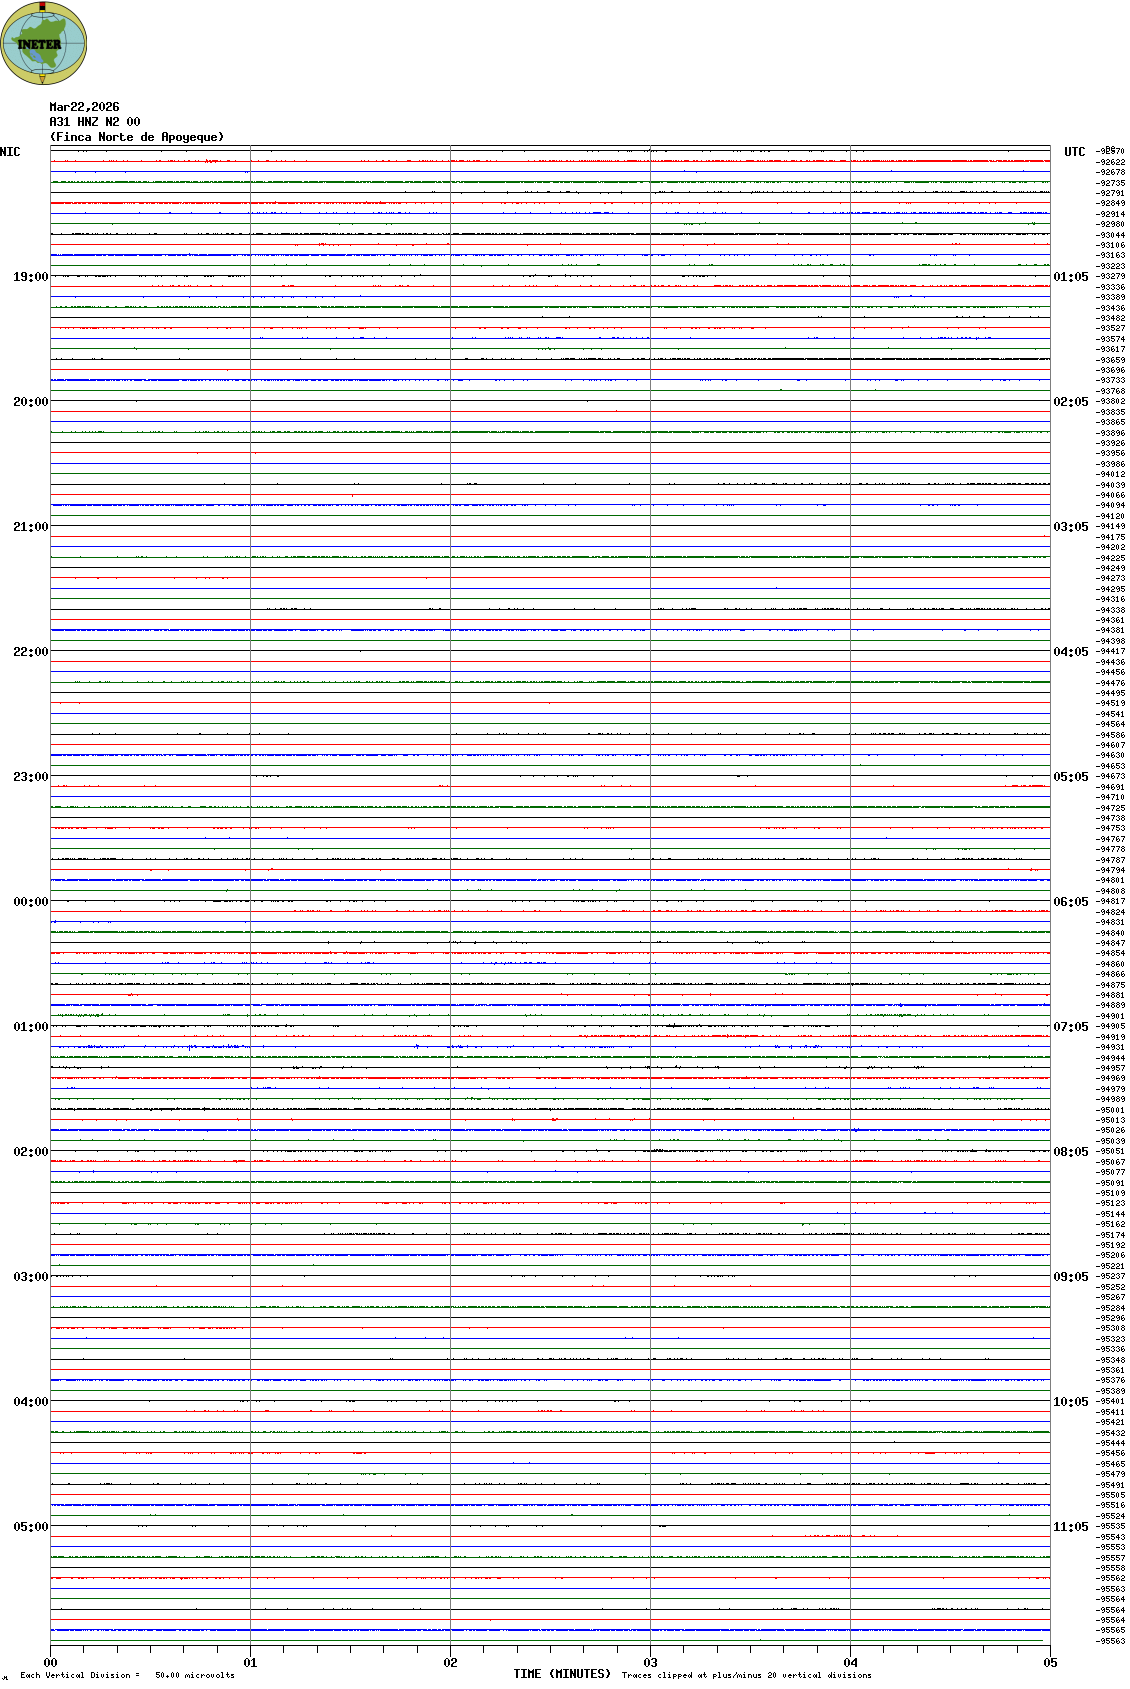1130x1689 pixels.
Task: Click the 06:05 UTC time marker
Action: click(1070, 902)
